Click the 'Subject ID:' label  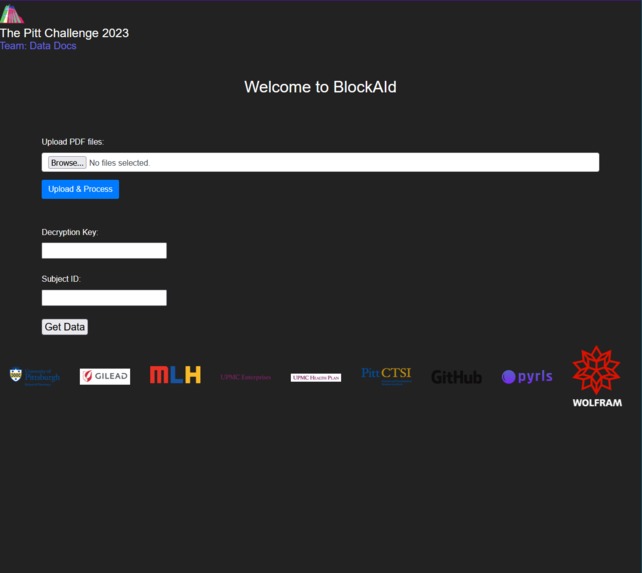(61, 279)
